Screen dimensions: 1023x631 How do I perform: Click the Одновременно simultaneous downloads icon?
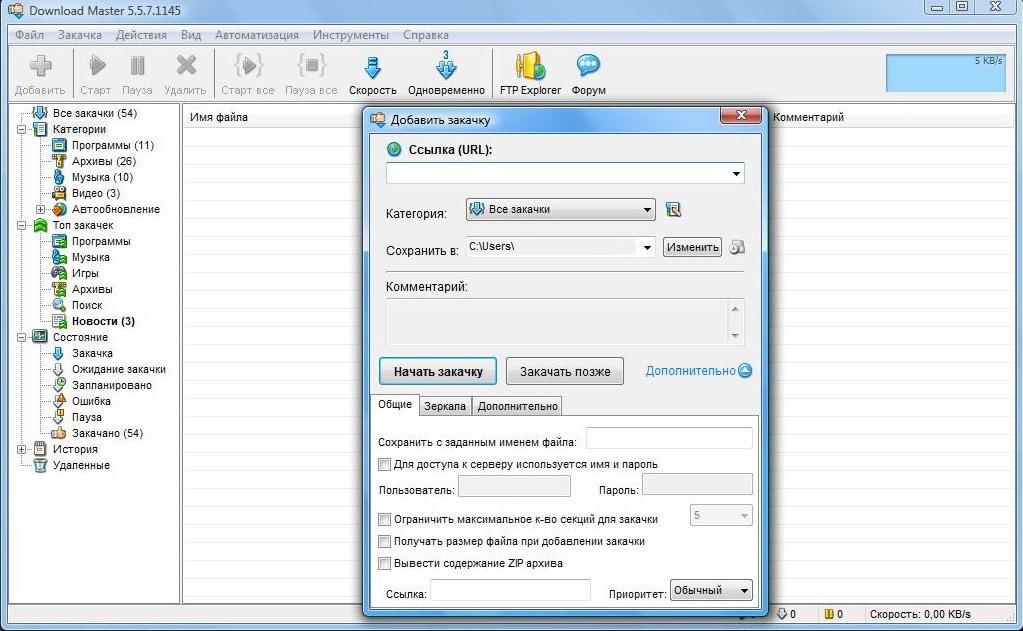446,66
